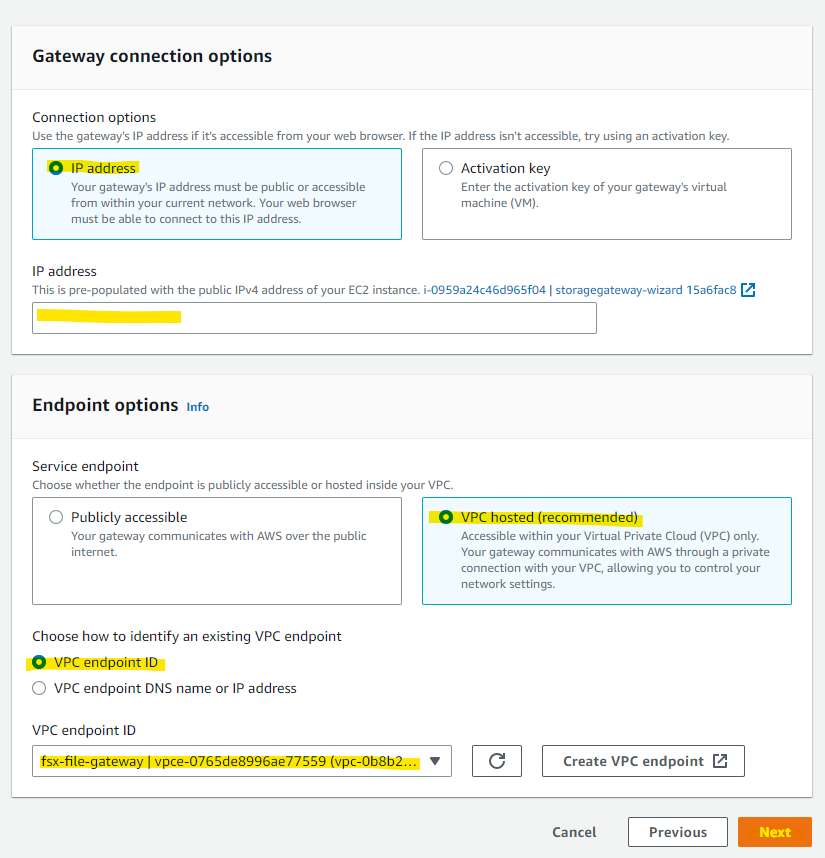
Task: Select VPC endpoint ID identification option
Action: 37,662
